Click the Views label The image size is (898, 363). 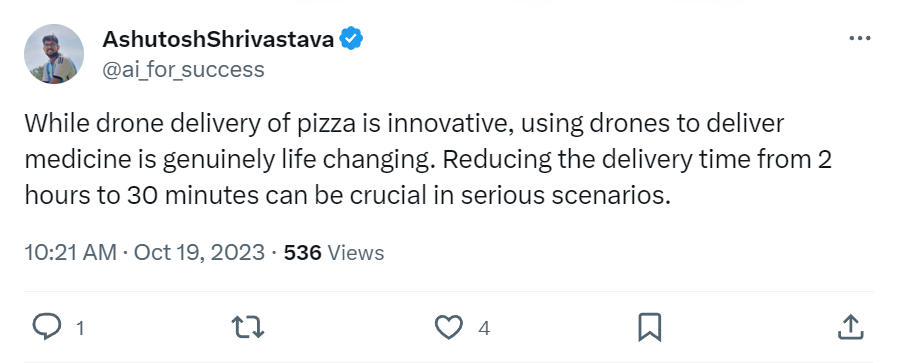[x=356, y=252]
